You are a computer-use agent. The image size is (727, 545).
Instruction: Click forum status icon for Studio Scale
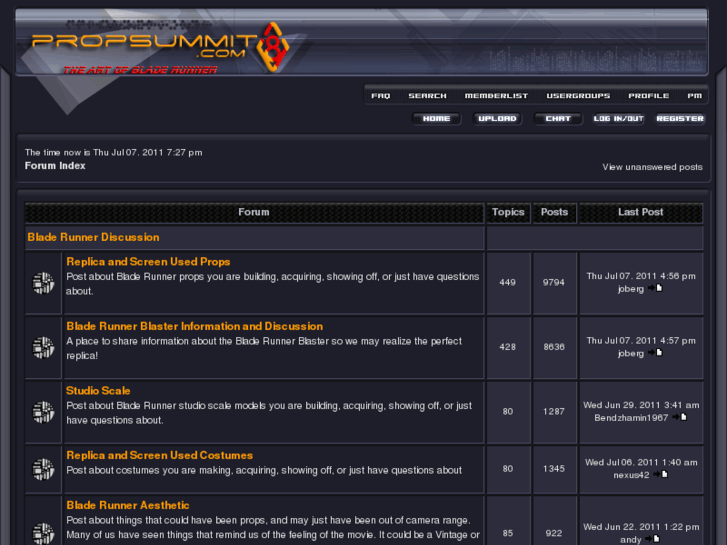click(43, 412)
